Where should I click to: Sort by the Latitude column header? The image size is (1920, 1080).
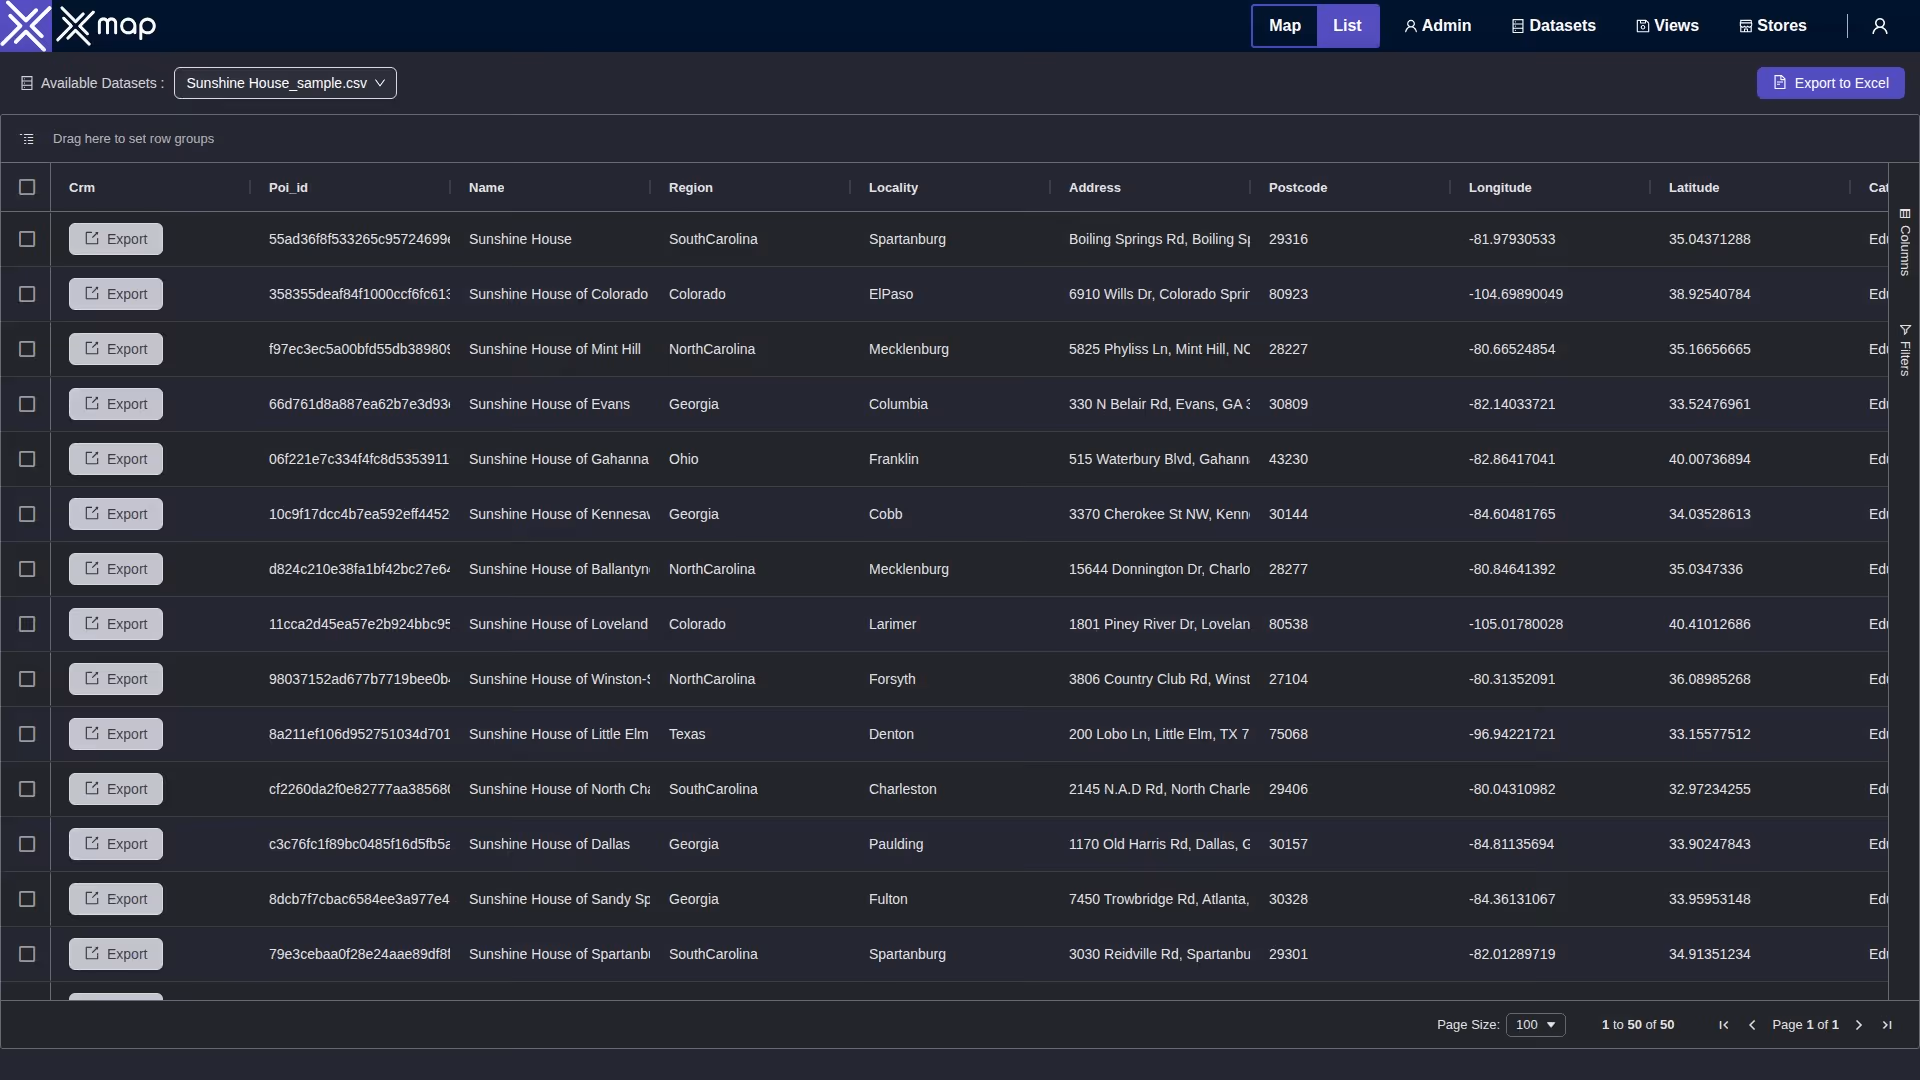(x=1694, y=188)
